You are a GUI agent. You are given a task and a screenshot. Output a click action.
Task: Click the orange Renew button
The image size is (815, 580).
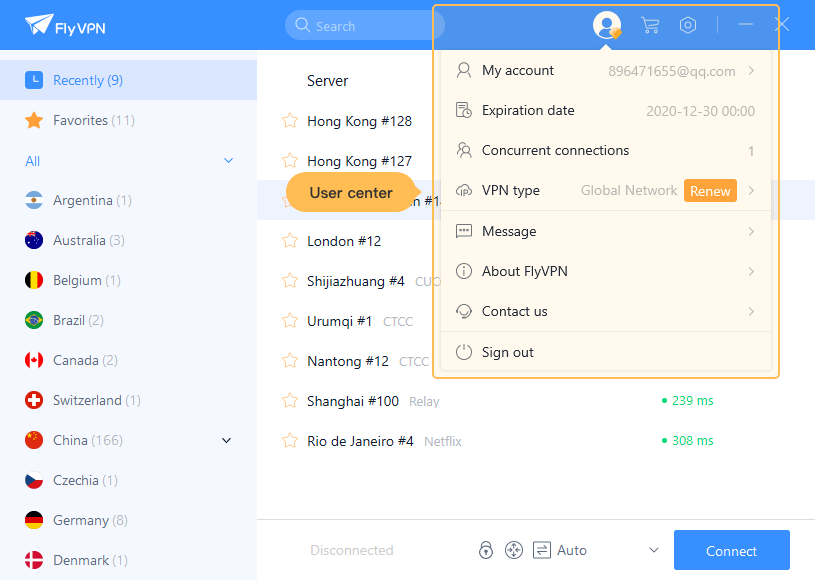[x=710, y=191]
